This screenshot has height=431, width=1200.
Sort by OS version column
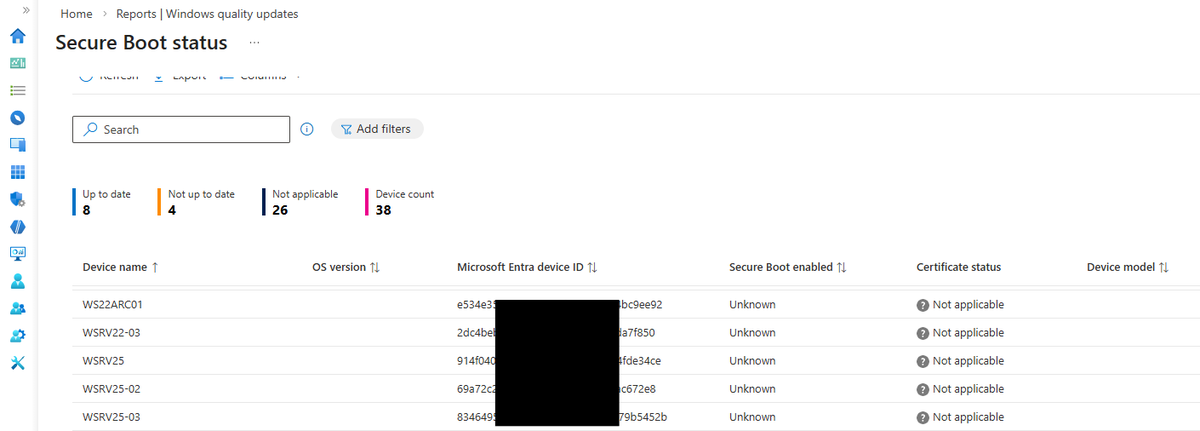coord(346,267)
